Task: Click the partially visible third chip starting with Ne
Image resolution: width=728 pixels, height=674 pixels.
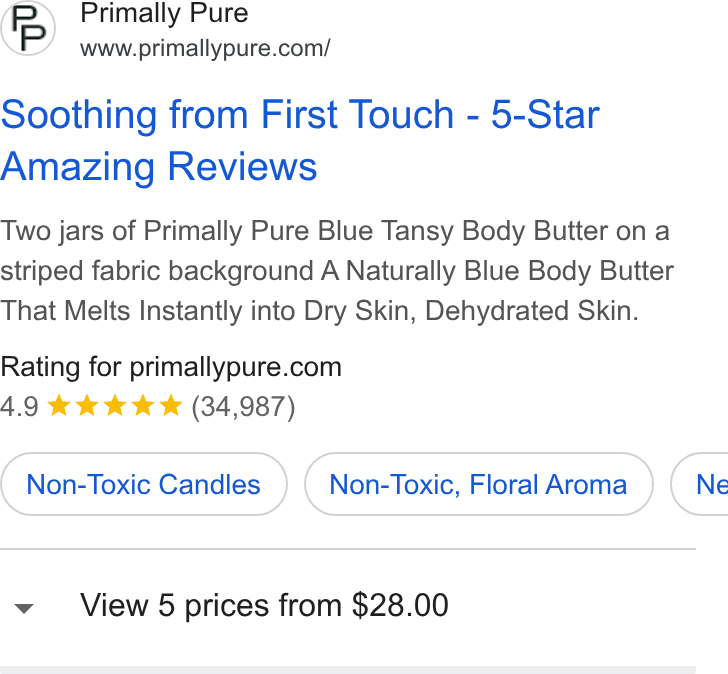Action: pos(699,484)
